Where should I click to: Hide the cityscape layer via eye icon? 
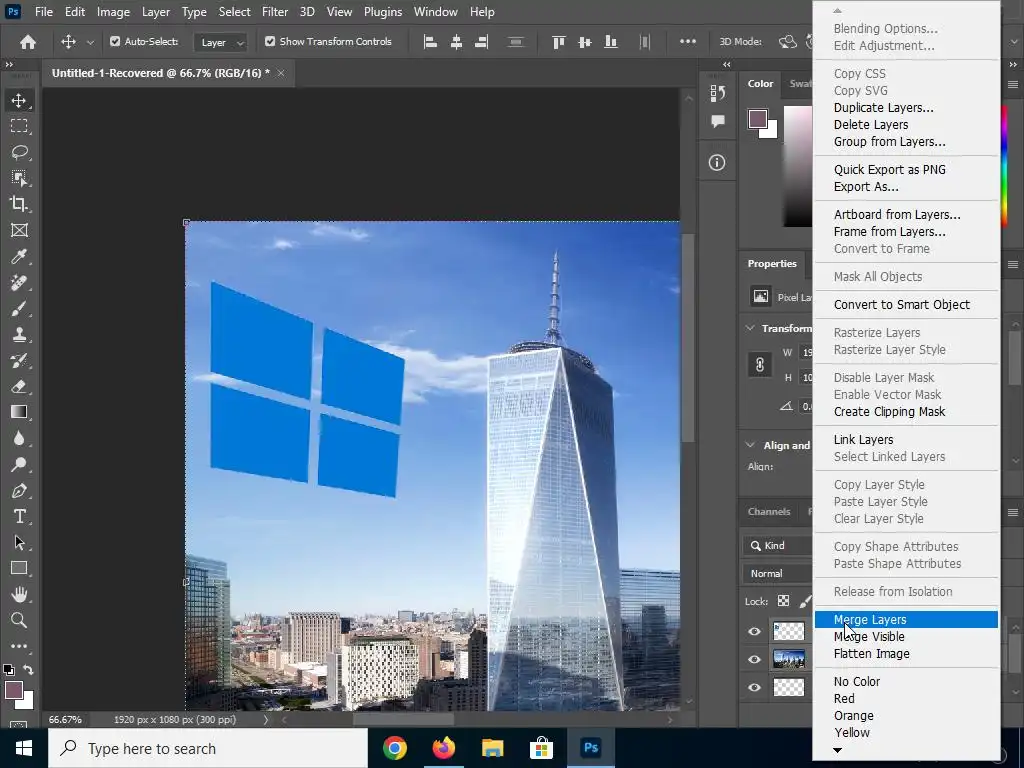[754, 660]
